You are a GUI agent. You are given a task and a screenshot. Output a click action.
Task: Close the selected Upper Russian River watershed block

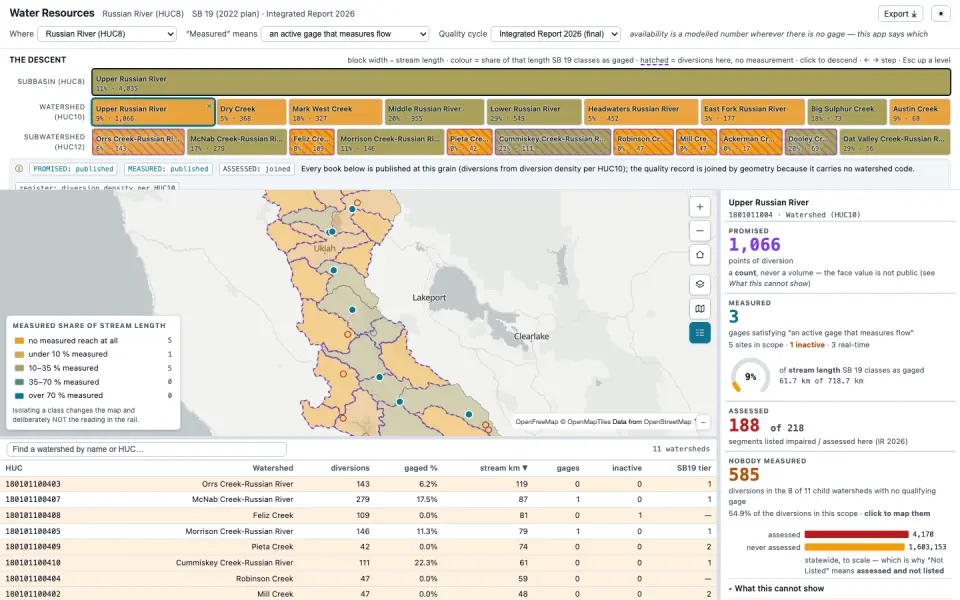coord(209,106)
